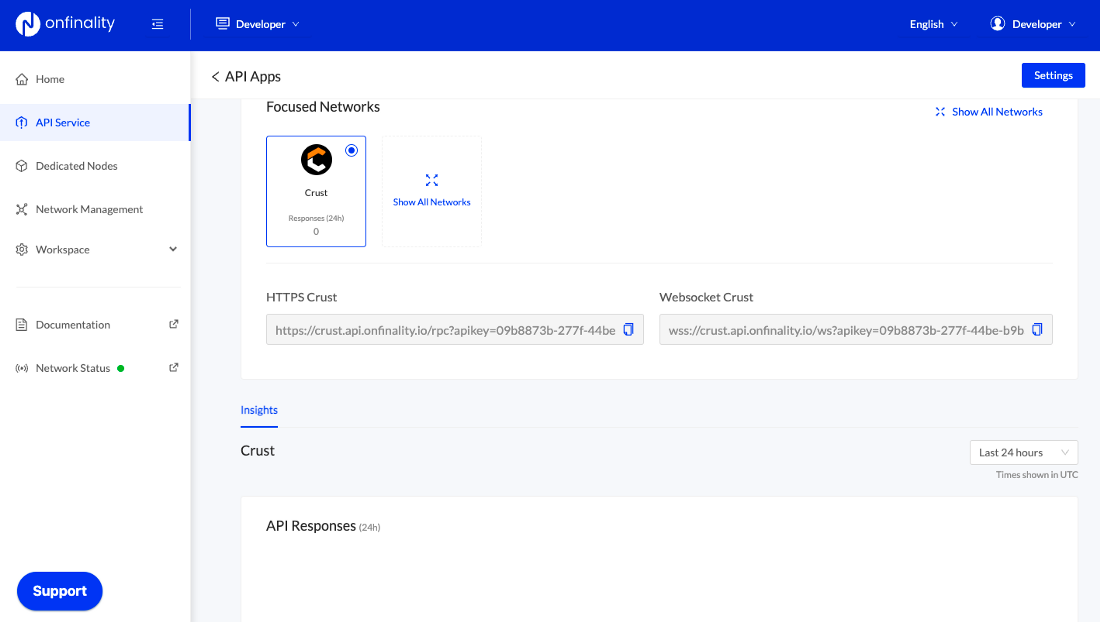Collapse the sidebar menu icon
The image size is (1100, 622).
(x=157, y=25)
